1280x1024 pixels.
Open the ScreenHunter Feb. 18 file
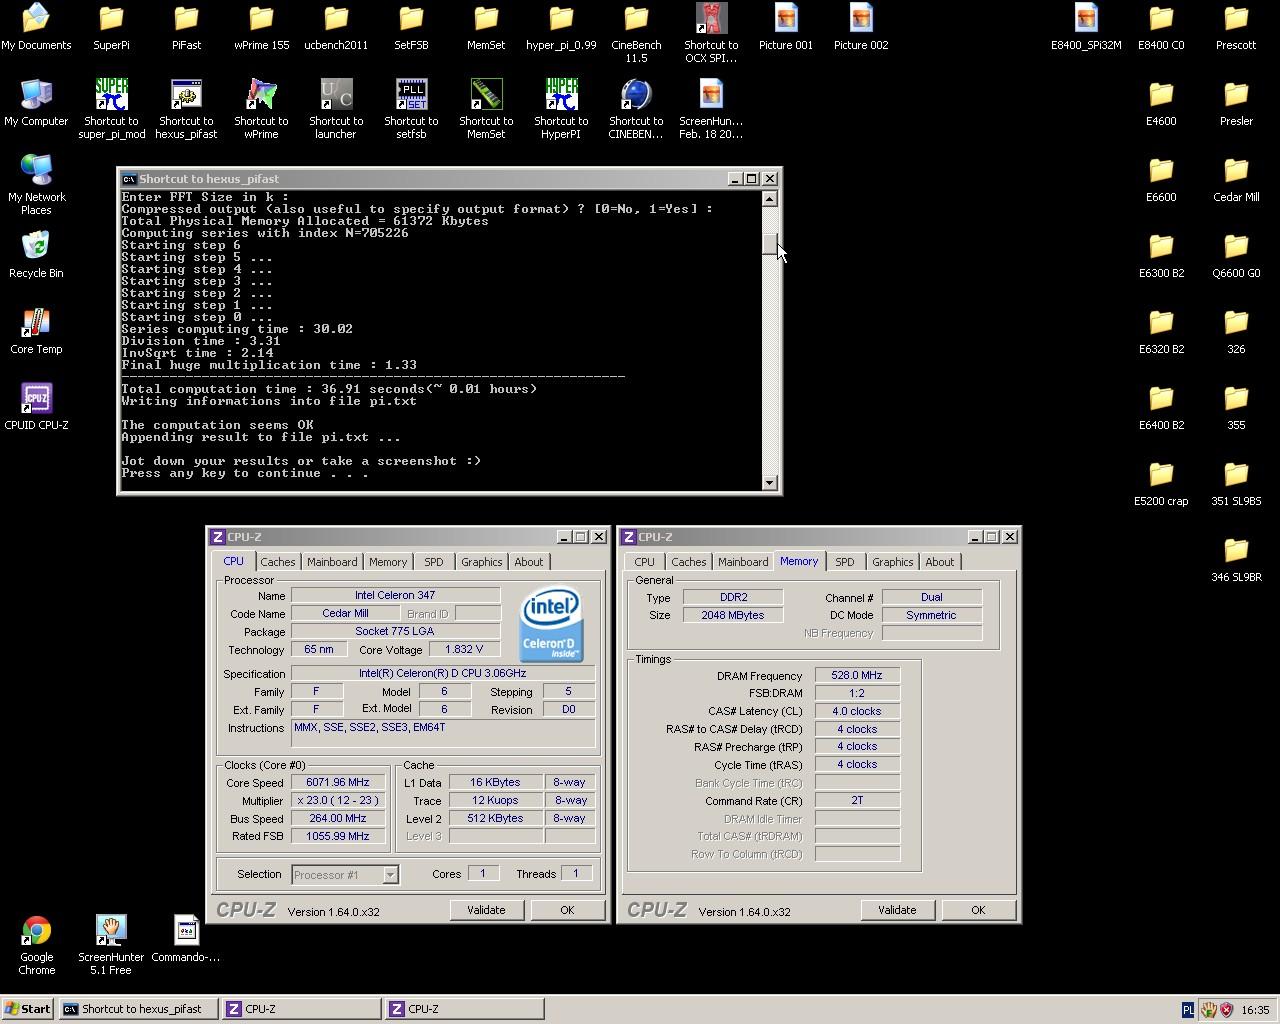coord(711,109)
